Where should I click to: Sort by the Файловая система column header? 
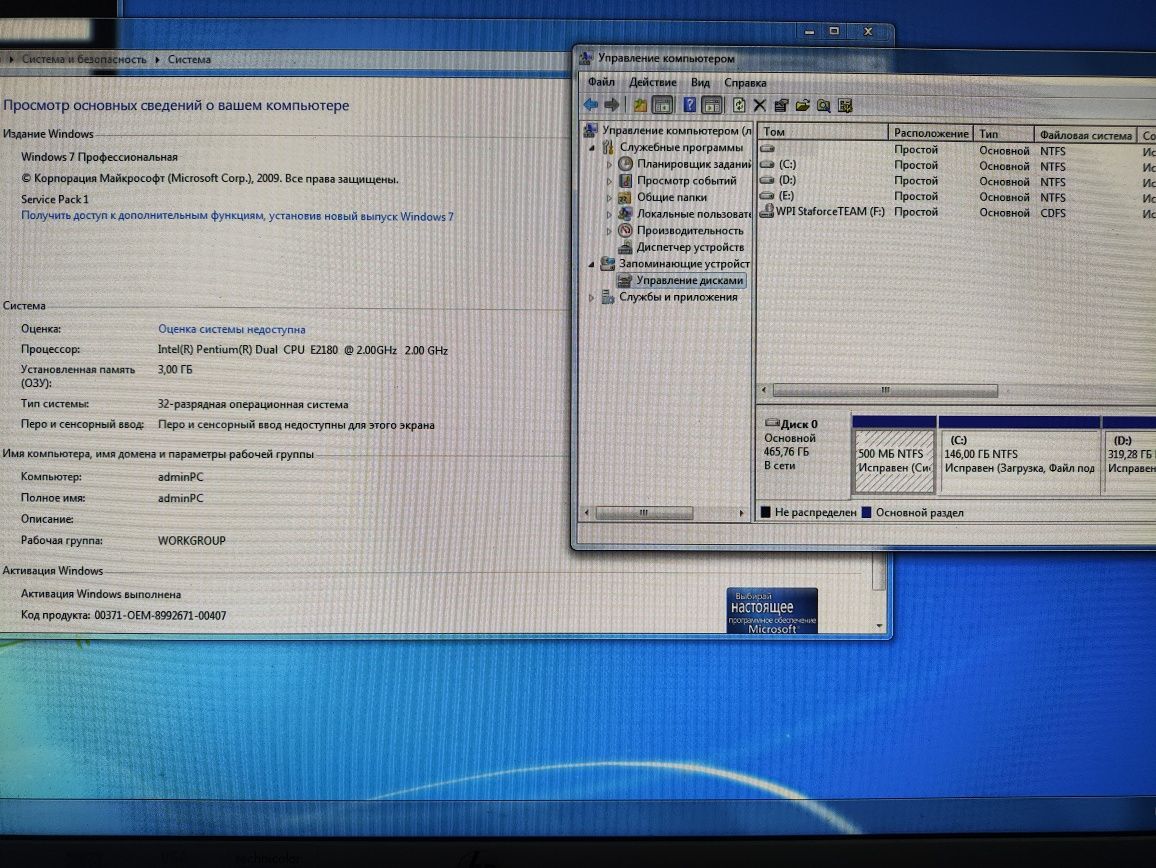1085,135
